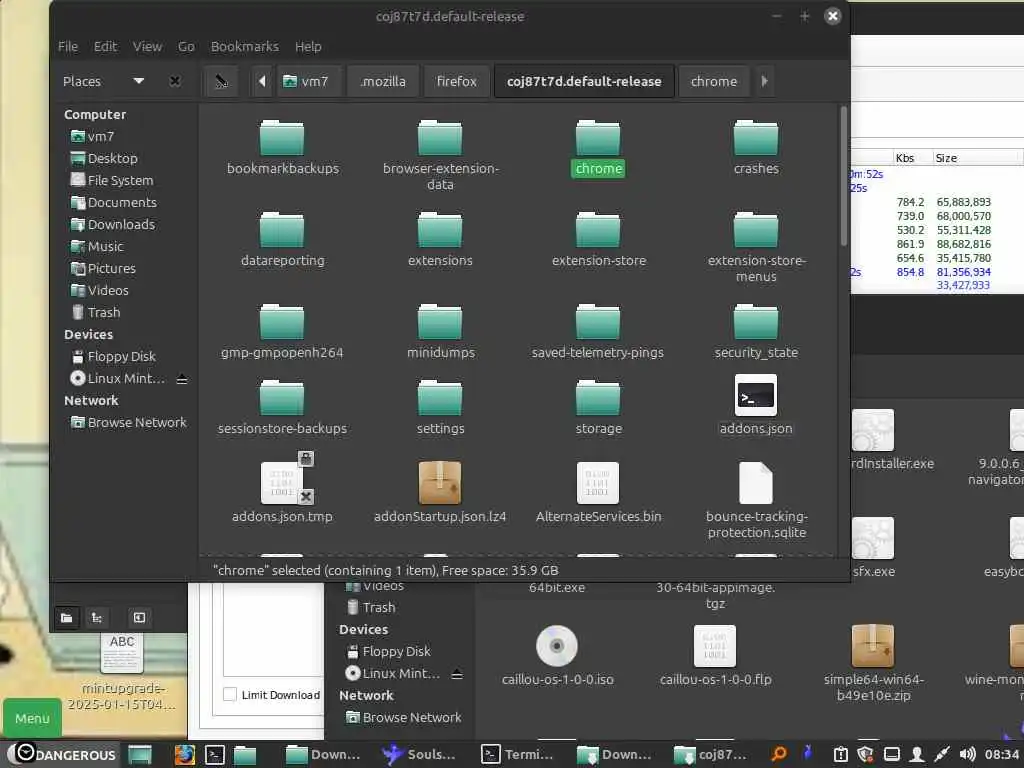Show later path buttons with the right arrow
Viewport: 1024px width, 768px height.
(x=764, y=81)
